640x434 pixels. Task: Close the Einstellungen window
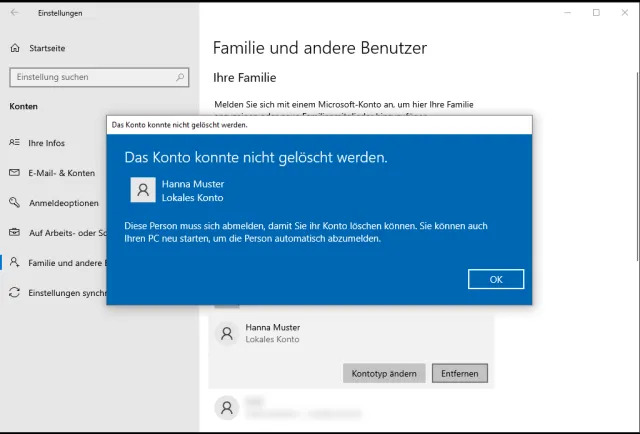(x=625, y=13)
